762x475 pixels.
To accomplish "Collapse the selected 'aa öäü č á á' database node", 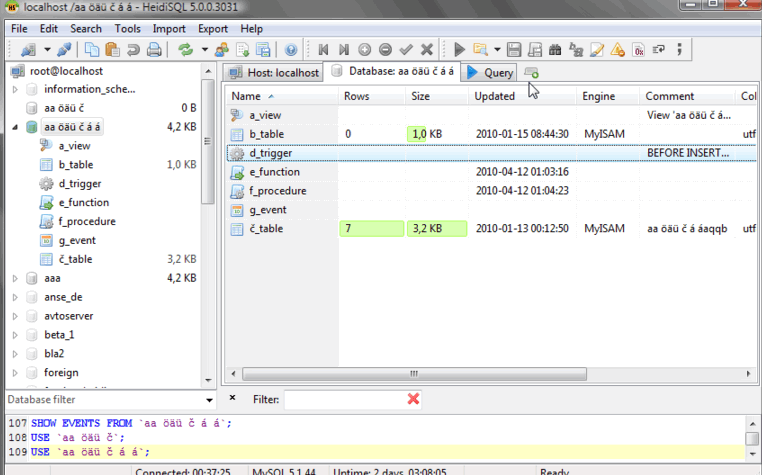I will [x=15, y=127].
